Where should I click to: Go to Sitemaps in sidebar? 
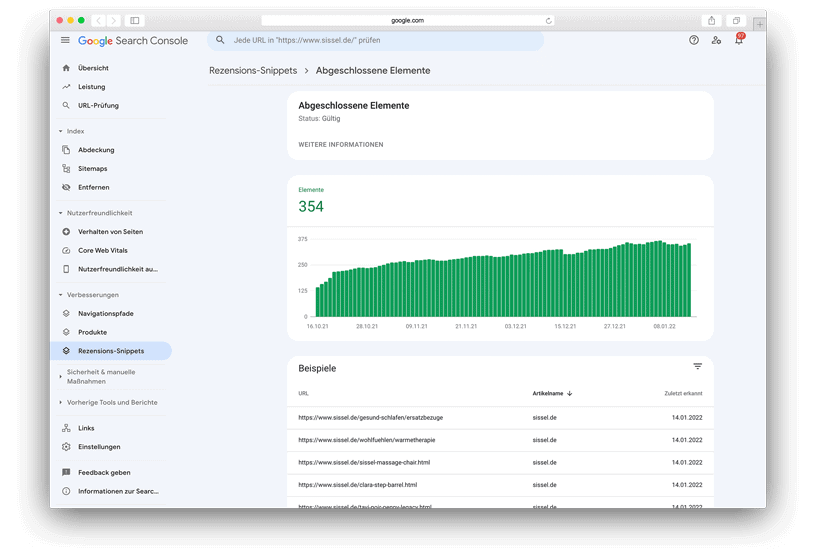(93, 169)
